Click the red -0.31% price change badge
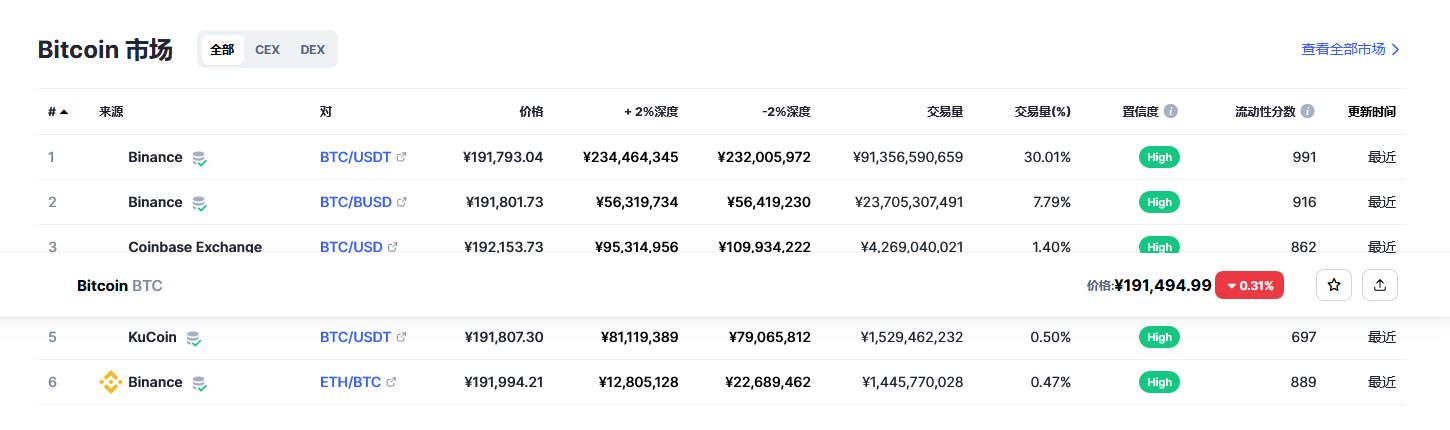This screenshot has height=430, width=1450. (x=1249, y=285)
